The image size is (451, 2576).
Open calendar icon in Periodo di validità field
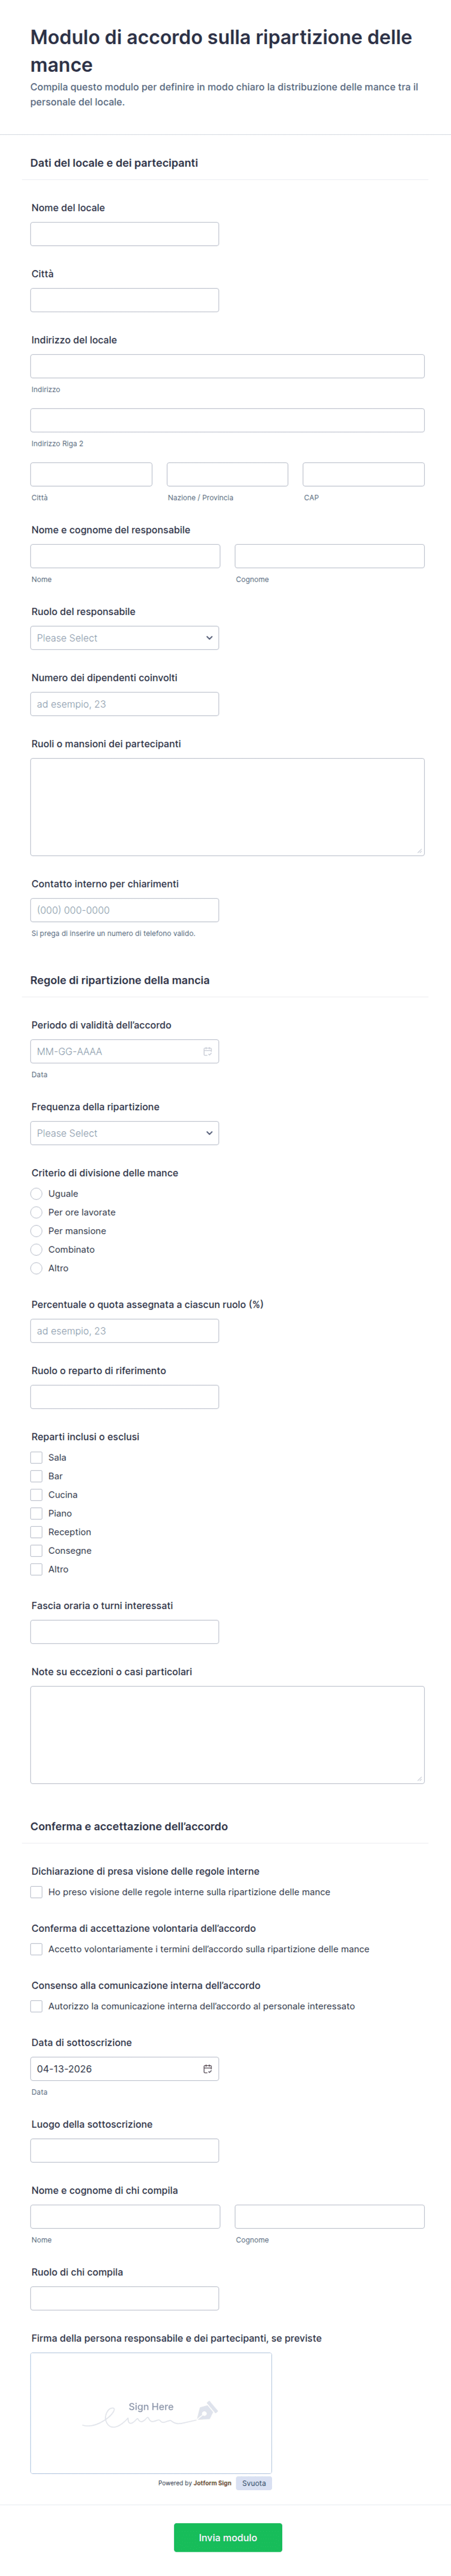pos(207,1051)
